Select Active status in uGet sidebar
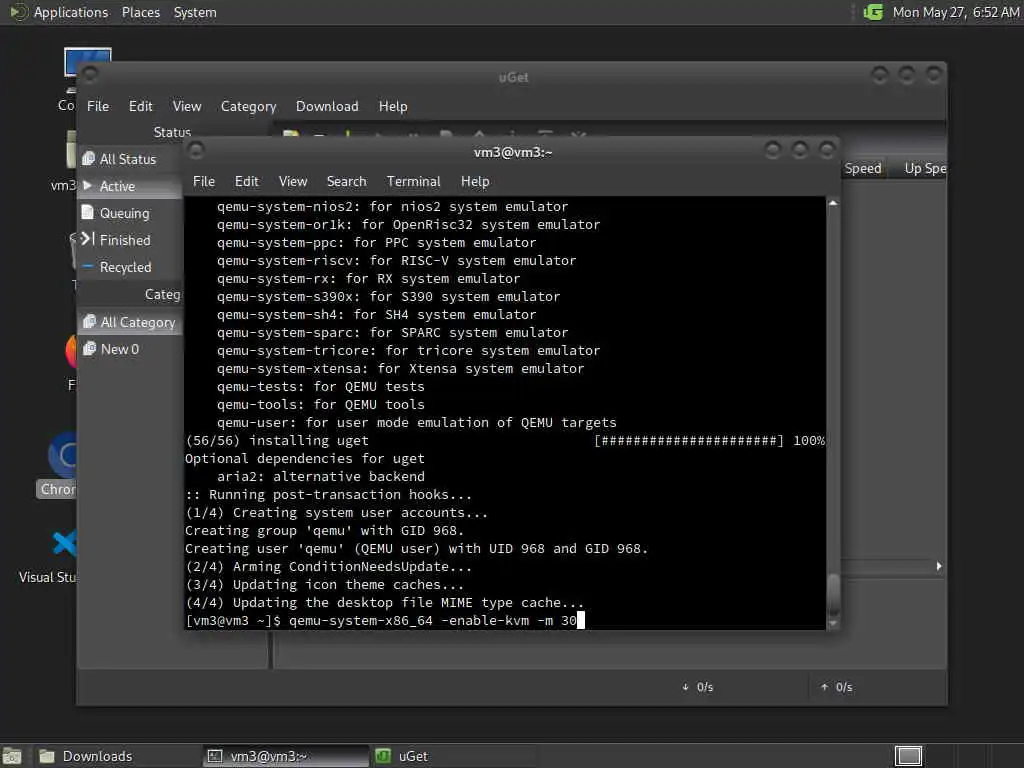 click(129, 186)
